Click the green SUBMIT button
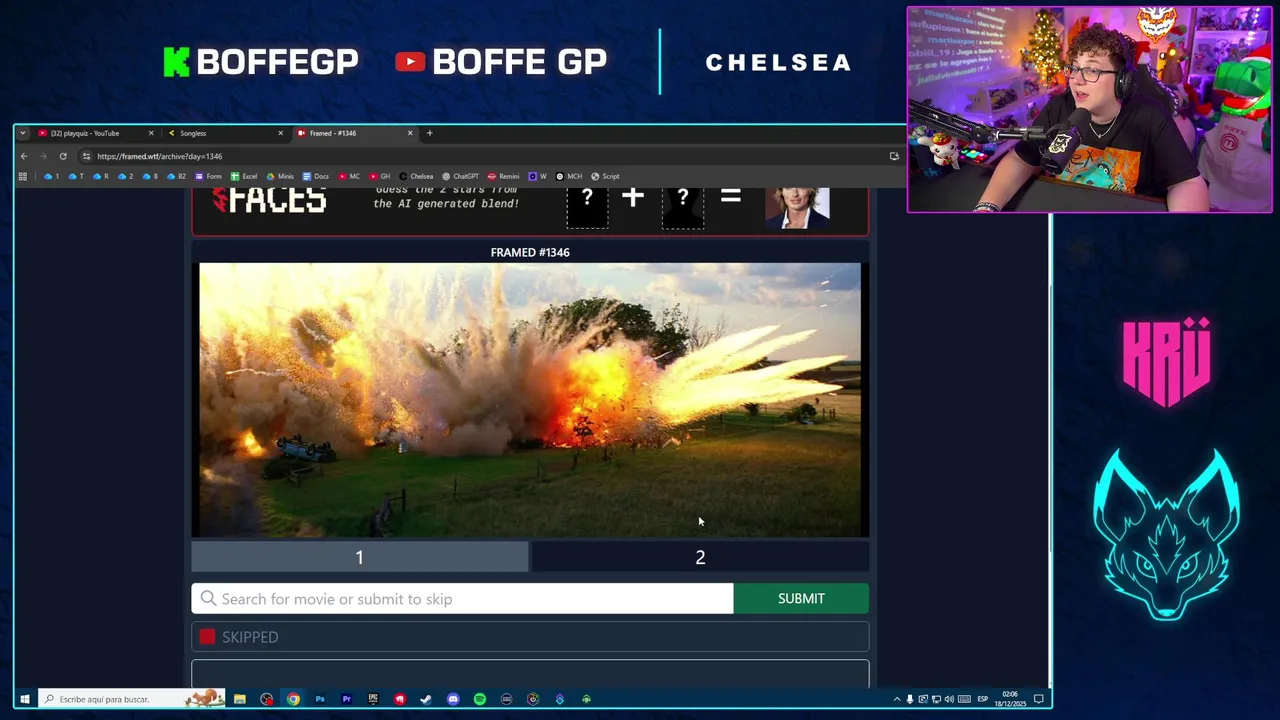Viewport: 1280px width, 720px height. click(801, 599)
